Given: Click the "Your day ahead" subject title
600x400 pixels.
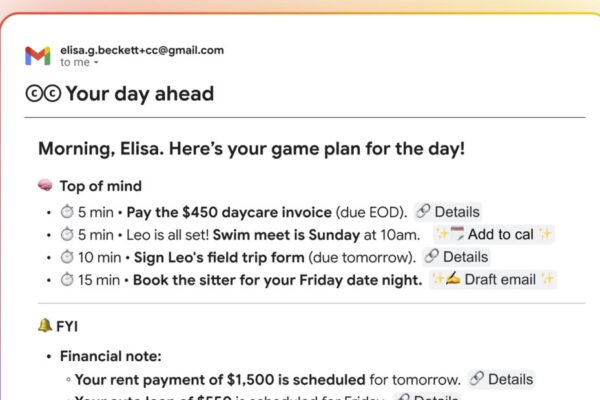Looking at the screenshot, I should 139,95.
